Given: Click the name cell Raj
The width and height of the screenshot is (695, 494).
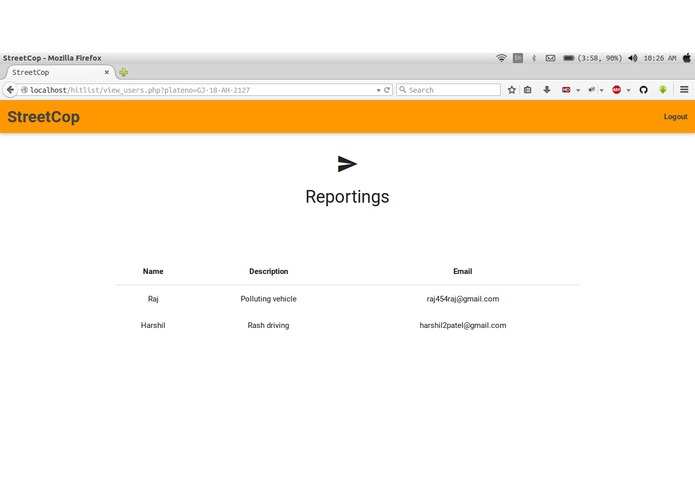Looking at the screenshot, I should [x=153, y=299].
